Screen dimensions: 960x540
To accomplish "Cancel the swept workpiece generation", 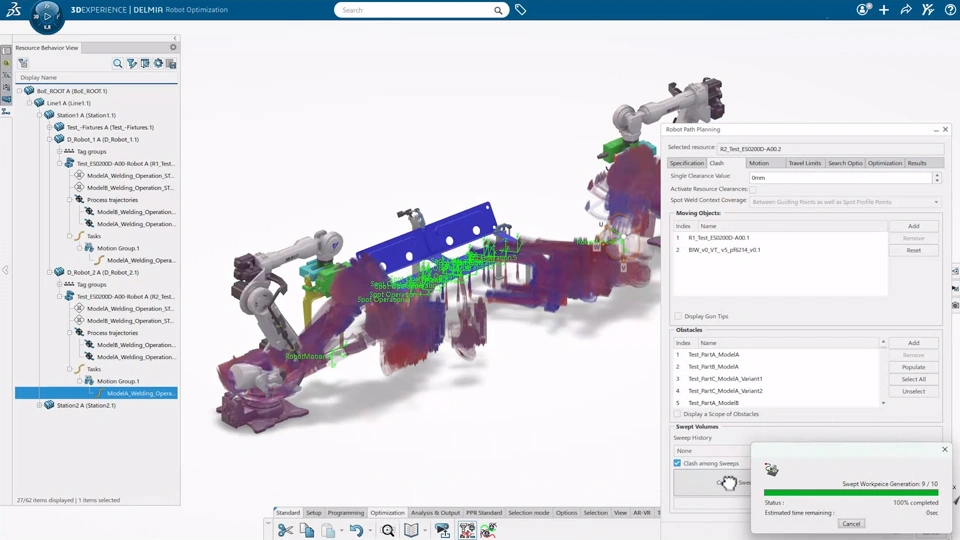I will click(851, 523).
